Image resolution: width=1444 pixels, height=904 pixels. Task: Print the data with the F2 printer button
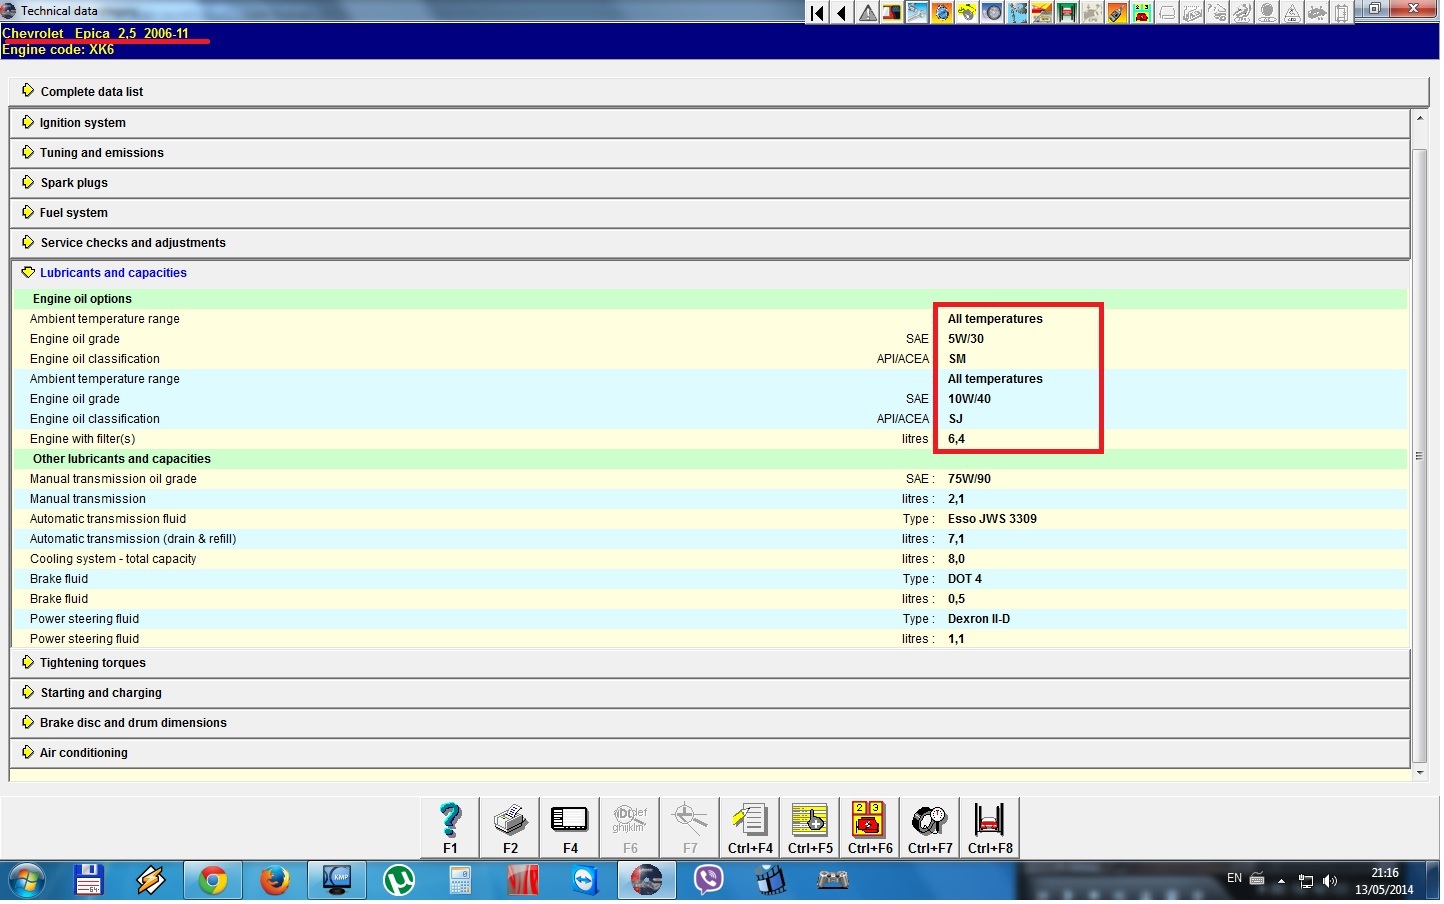[x=510, y=828]
